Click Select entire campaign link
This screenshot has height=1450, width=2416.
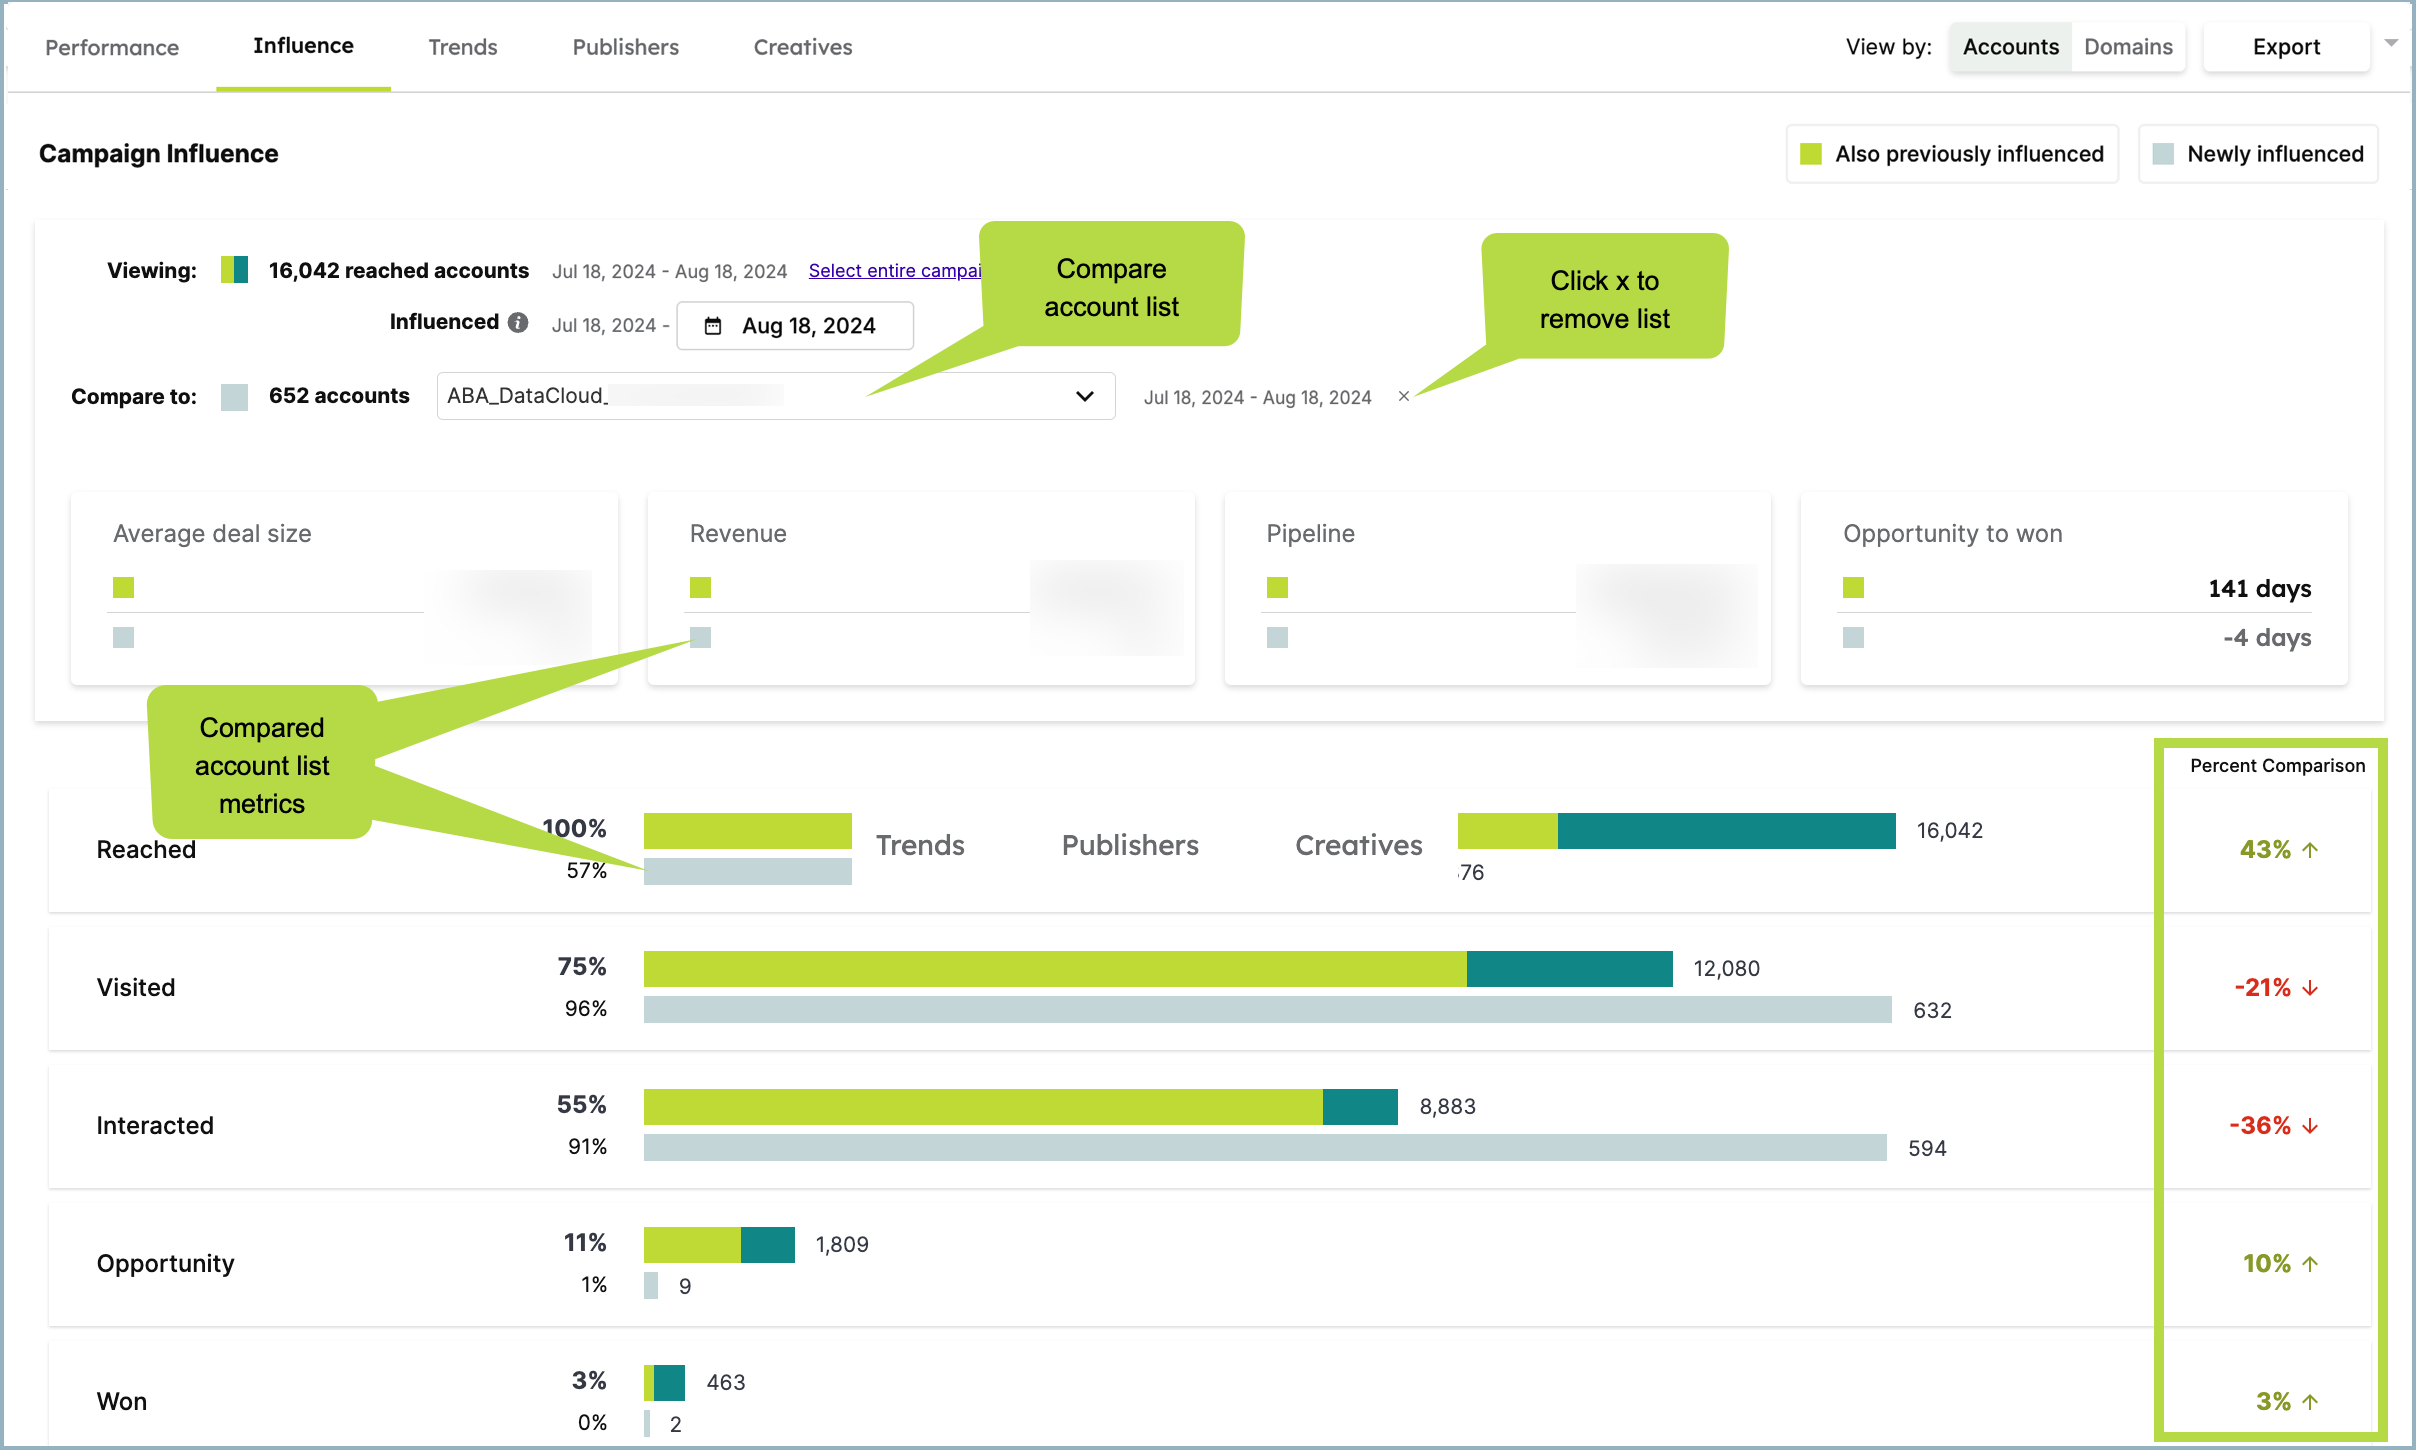tap(895, 271)
